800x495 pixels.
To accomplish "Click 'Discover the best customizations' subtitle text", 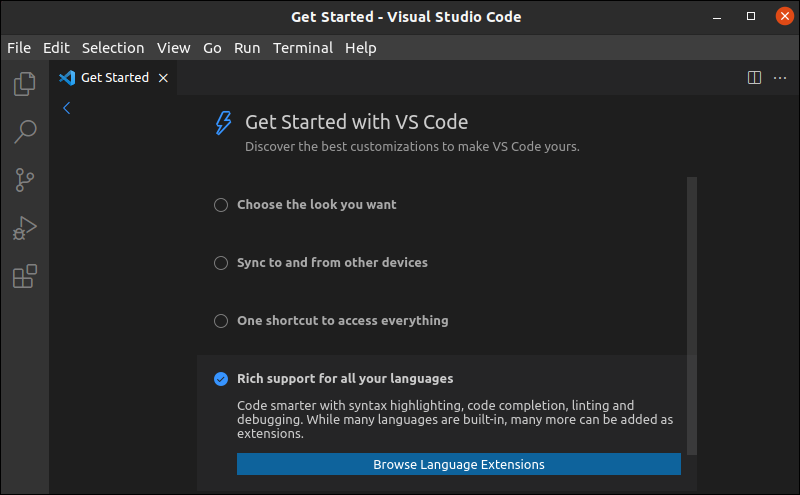I will click(412, 146).
